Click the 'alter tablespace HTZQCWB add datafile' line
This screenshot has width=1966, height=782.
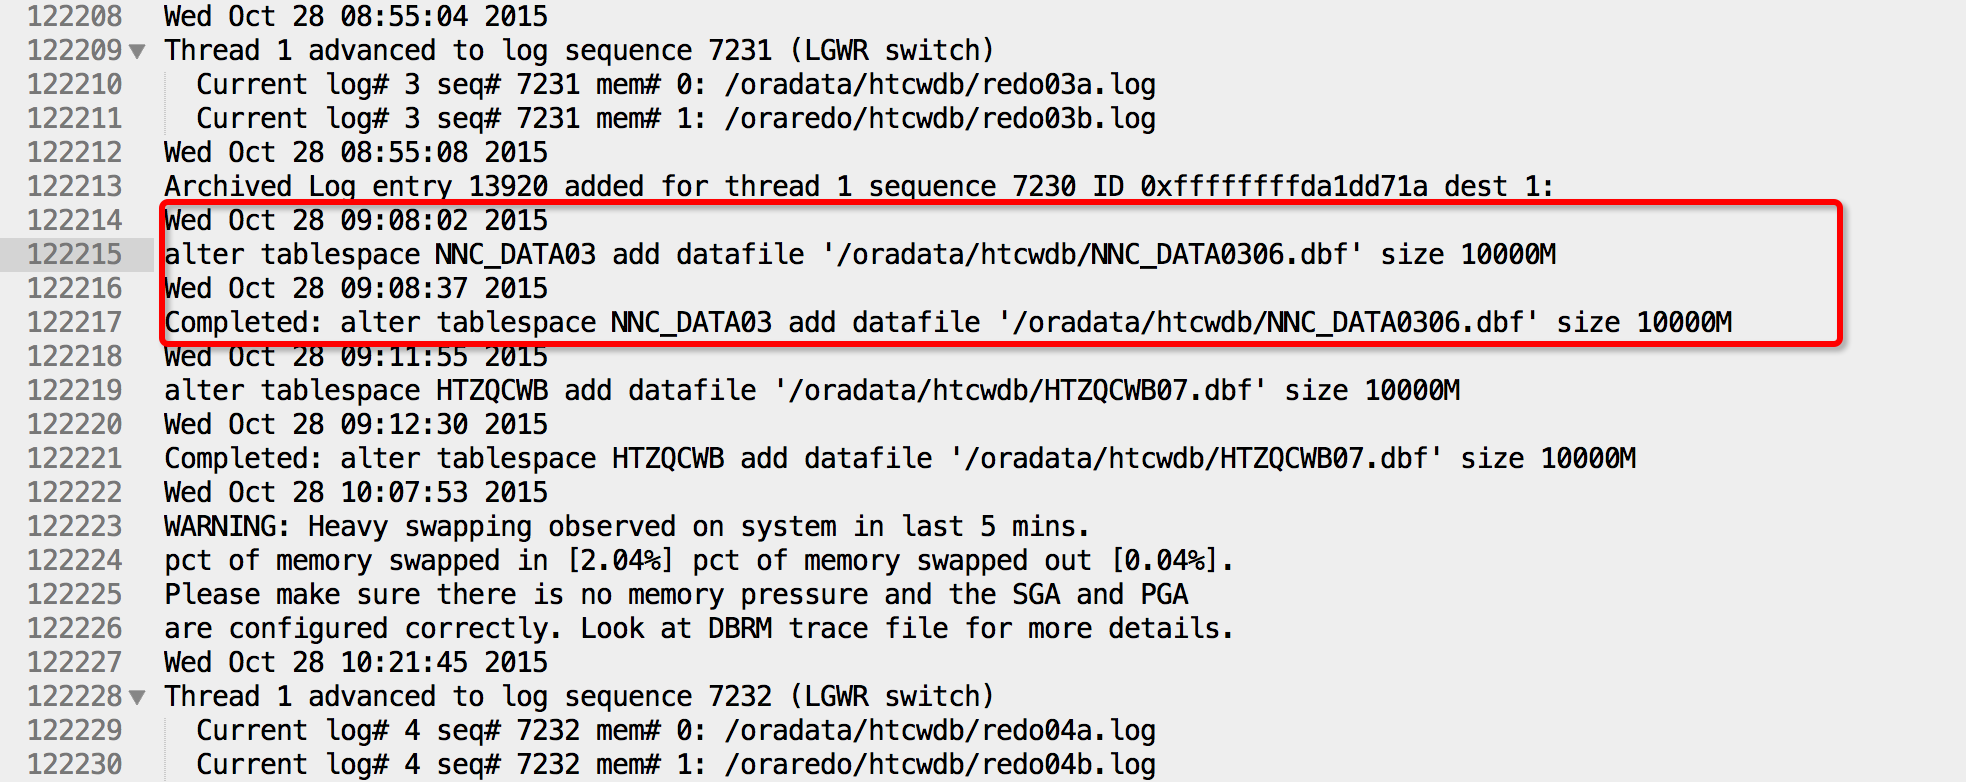812,390
